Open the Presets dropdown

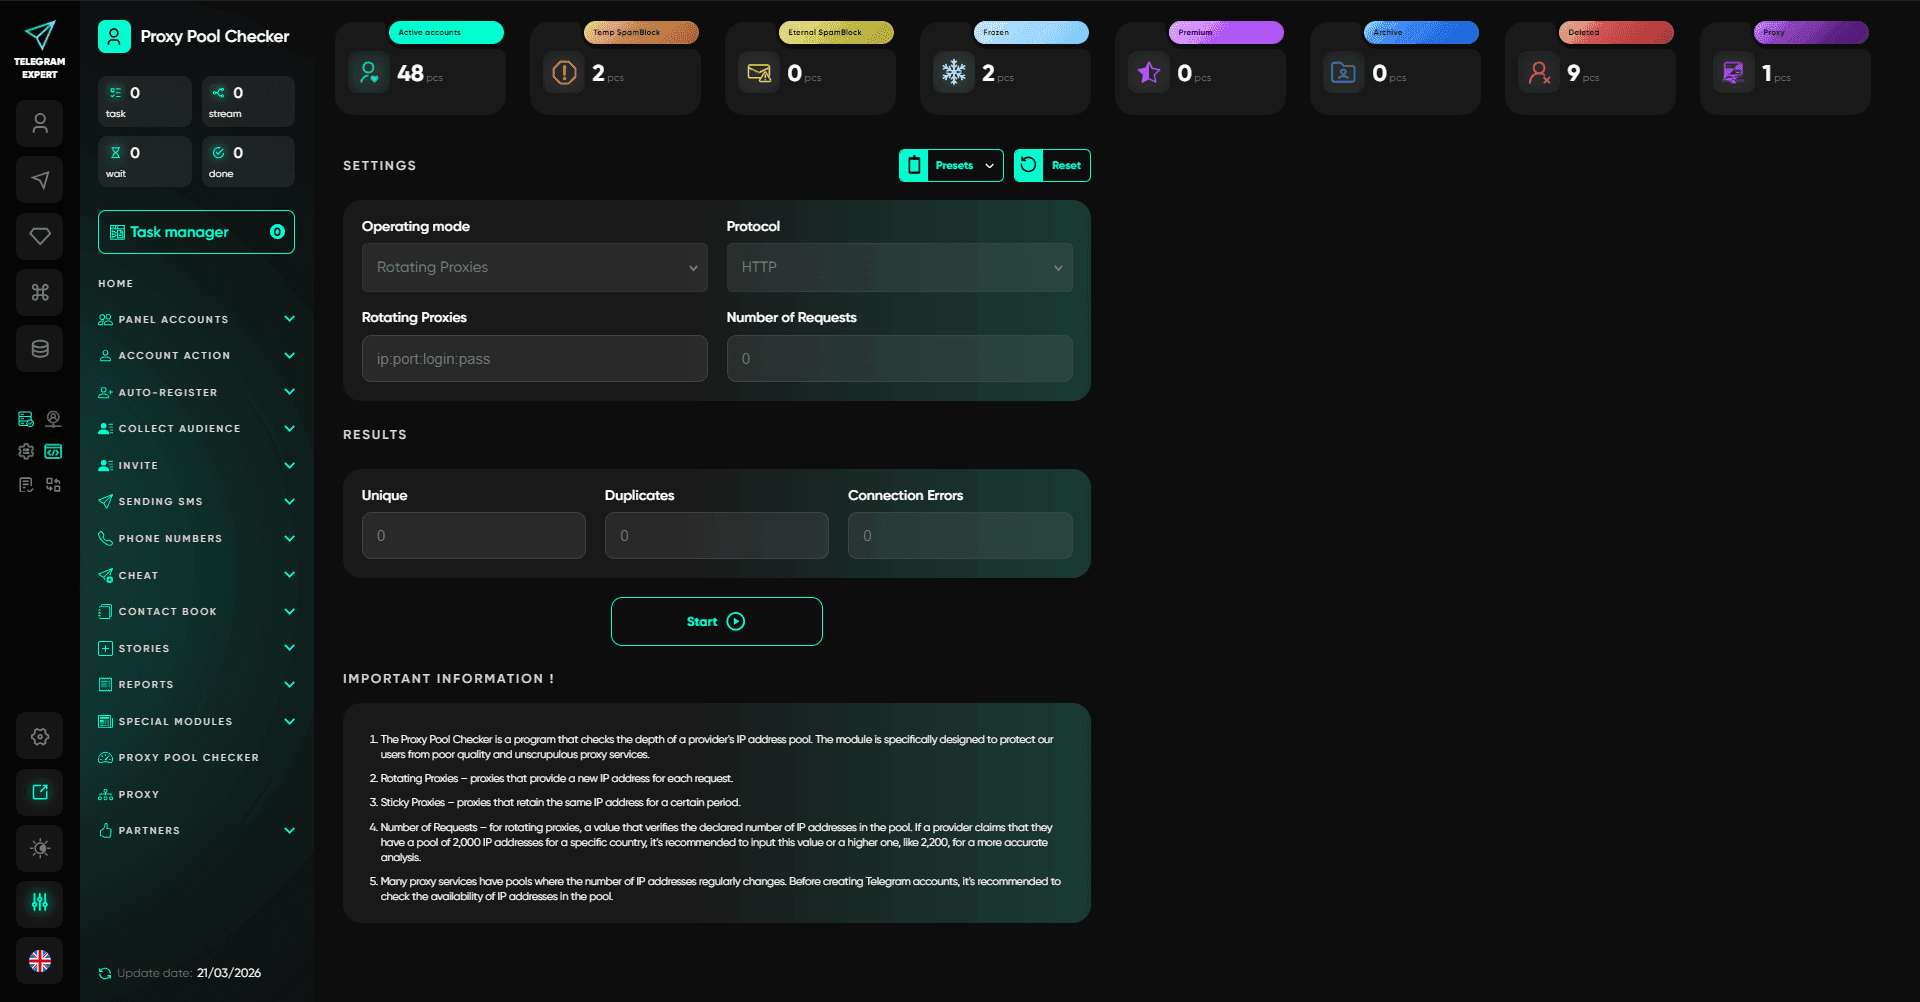(951, 166)
